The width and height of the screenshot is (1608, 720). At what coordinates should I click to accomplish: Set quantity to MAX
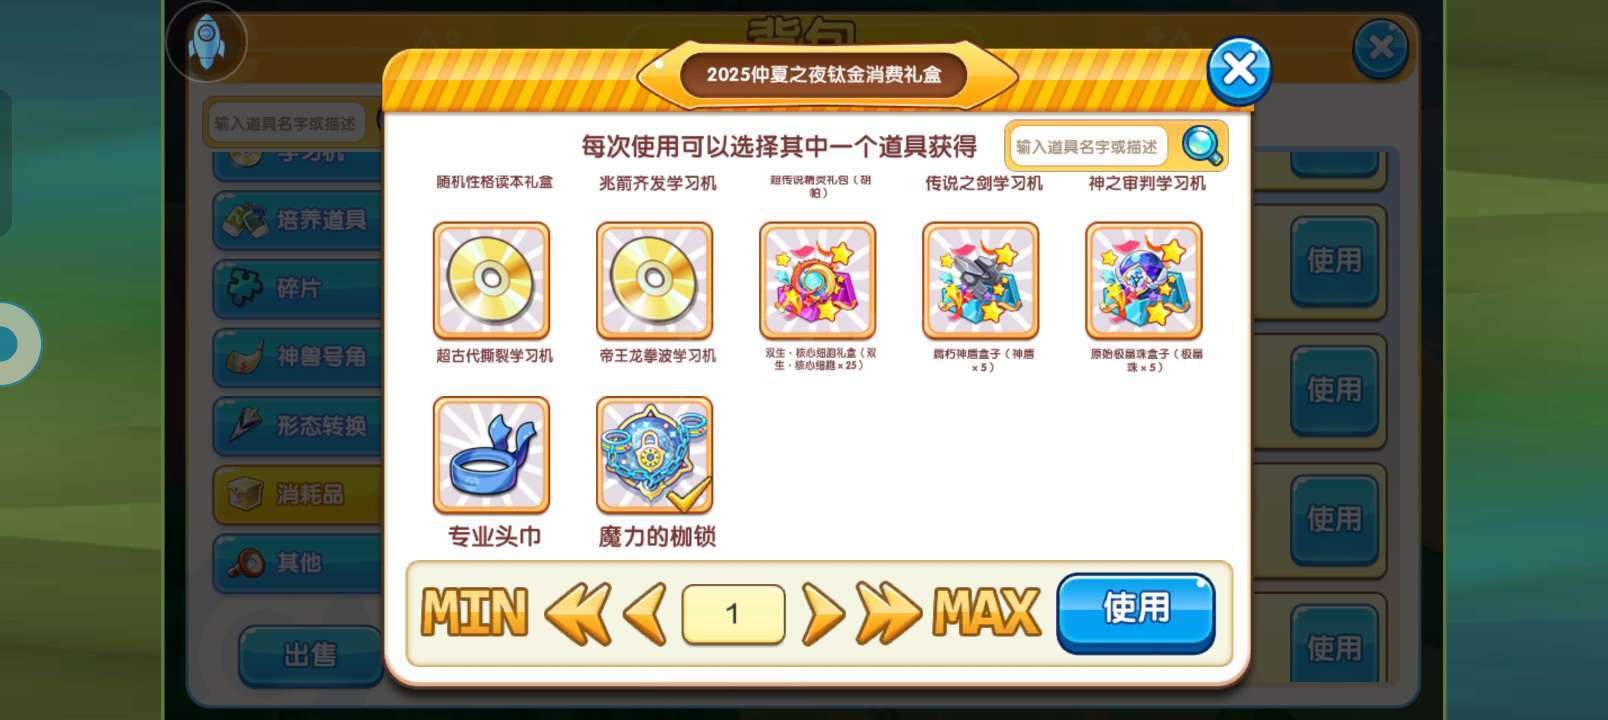(986, 612)
